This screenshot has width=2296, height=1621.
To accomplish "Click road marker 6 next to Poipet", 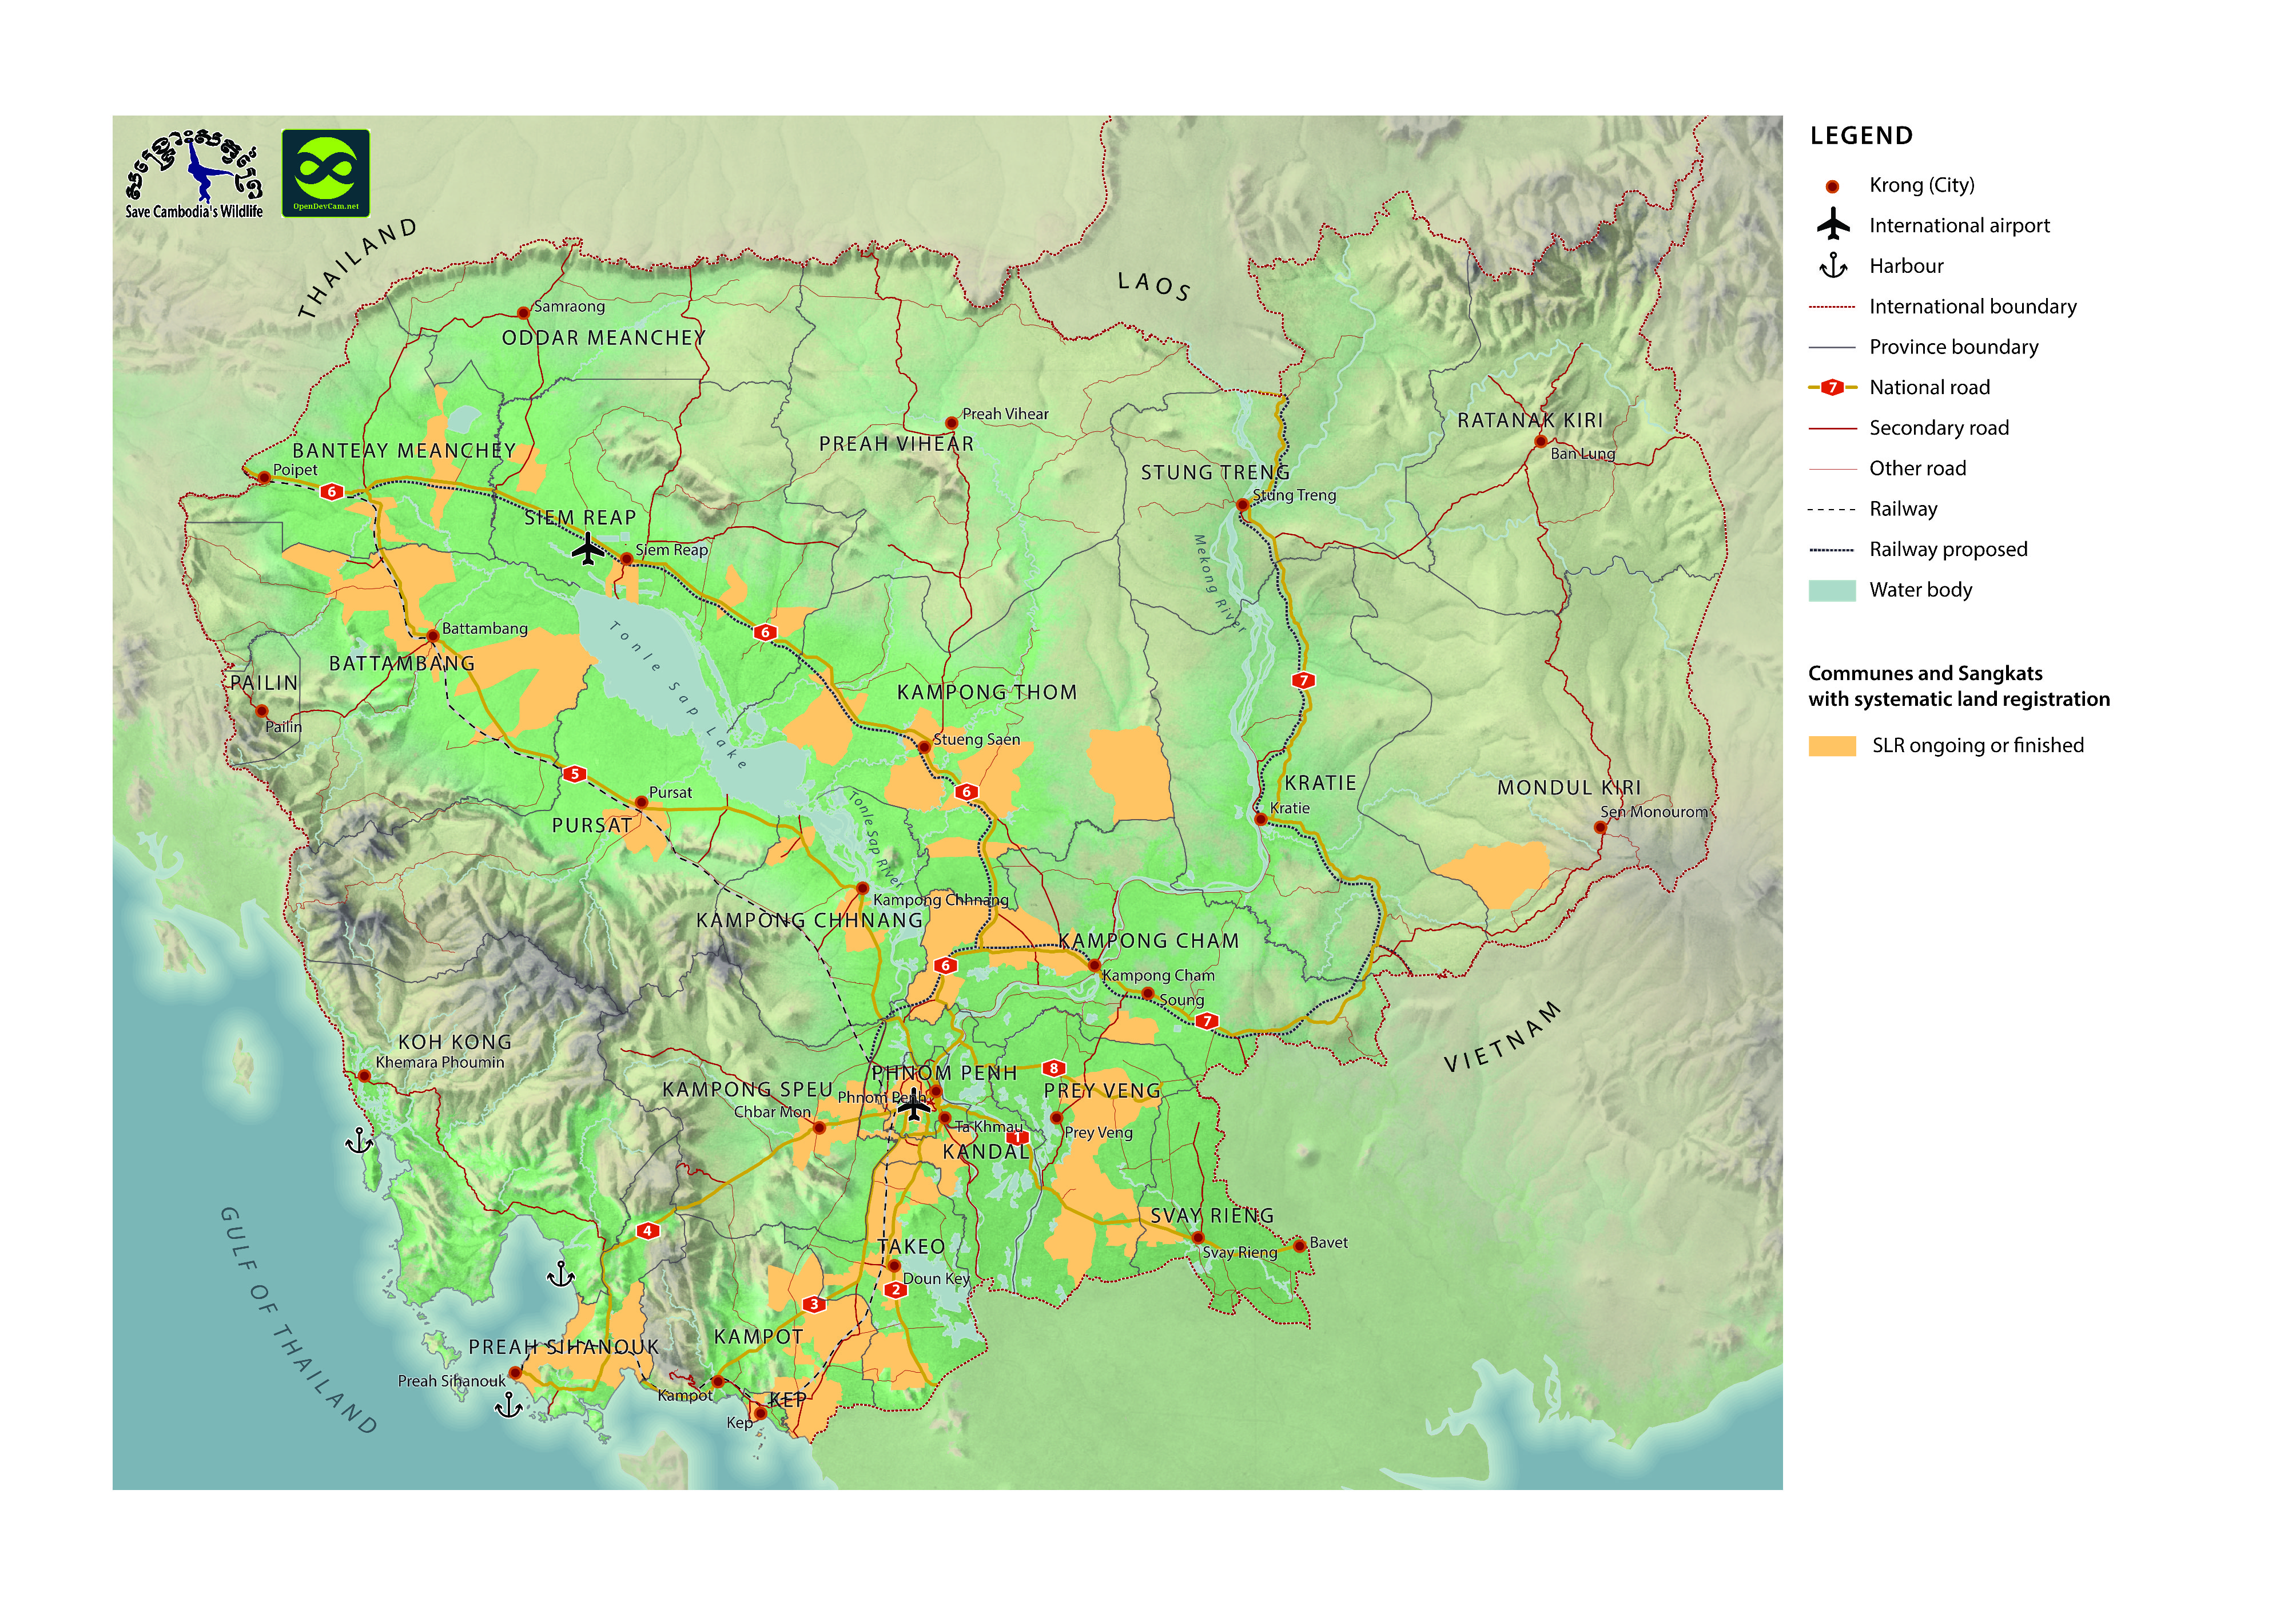I will (x=332, y=491).
